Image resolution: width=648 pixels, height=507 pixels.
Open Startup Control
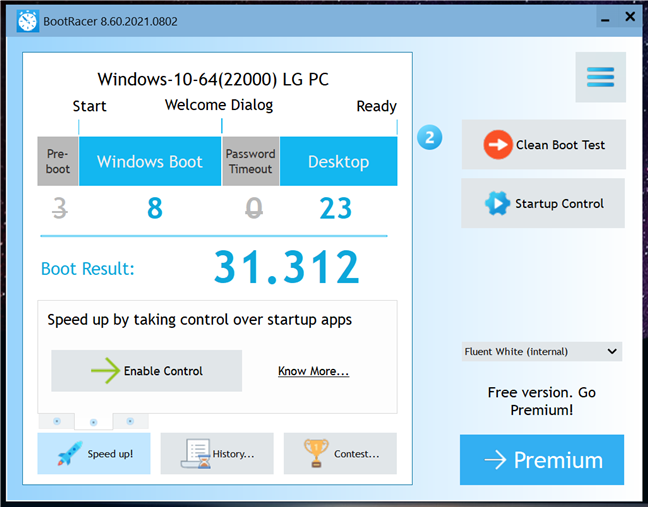pos(543,203)
